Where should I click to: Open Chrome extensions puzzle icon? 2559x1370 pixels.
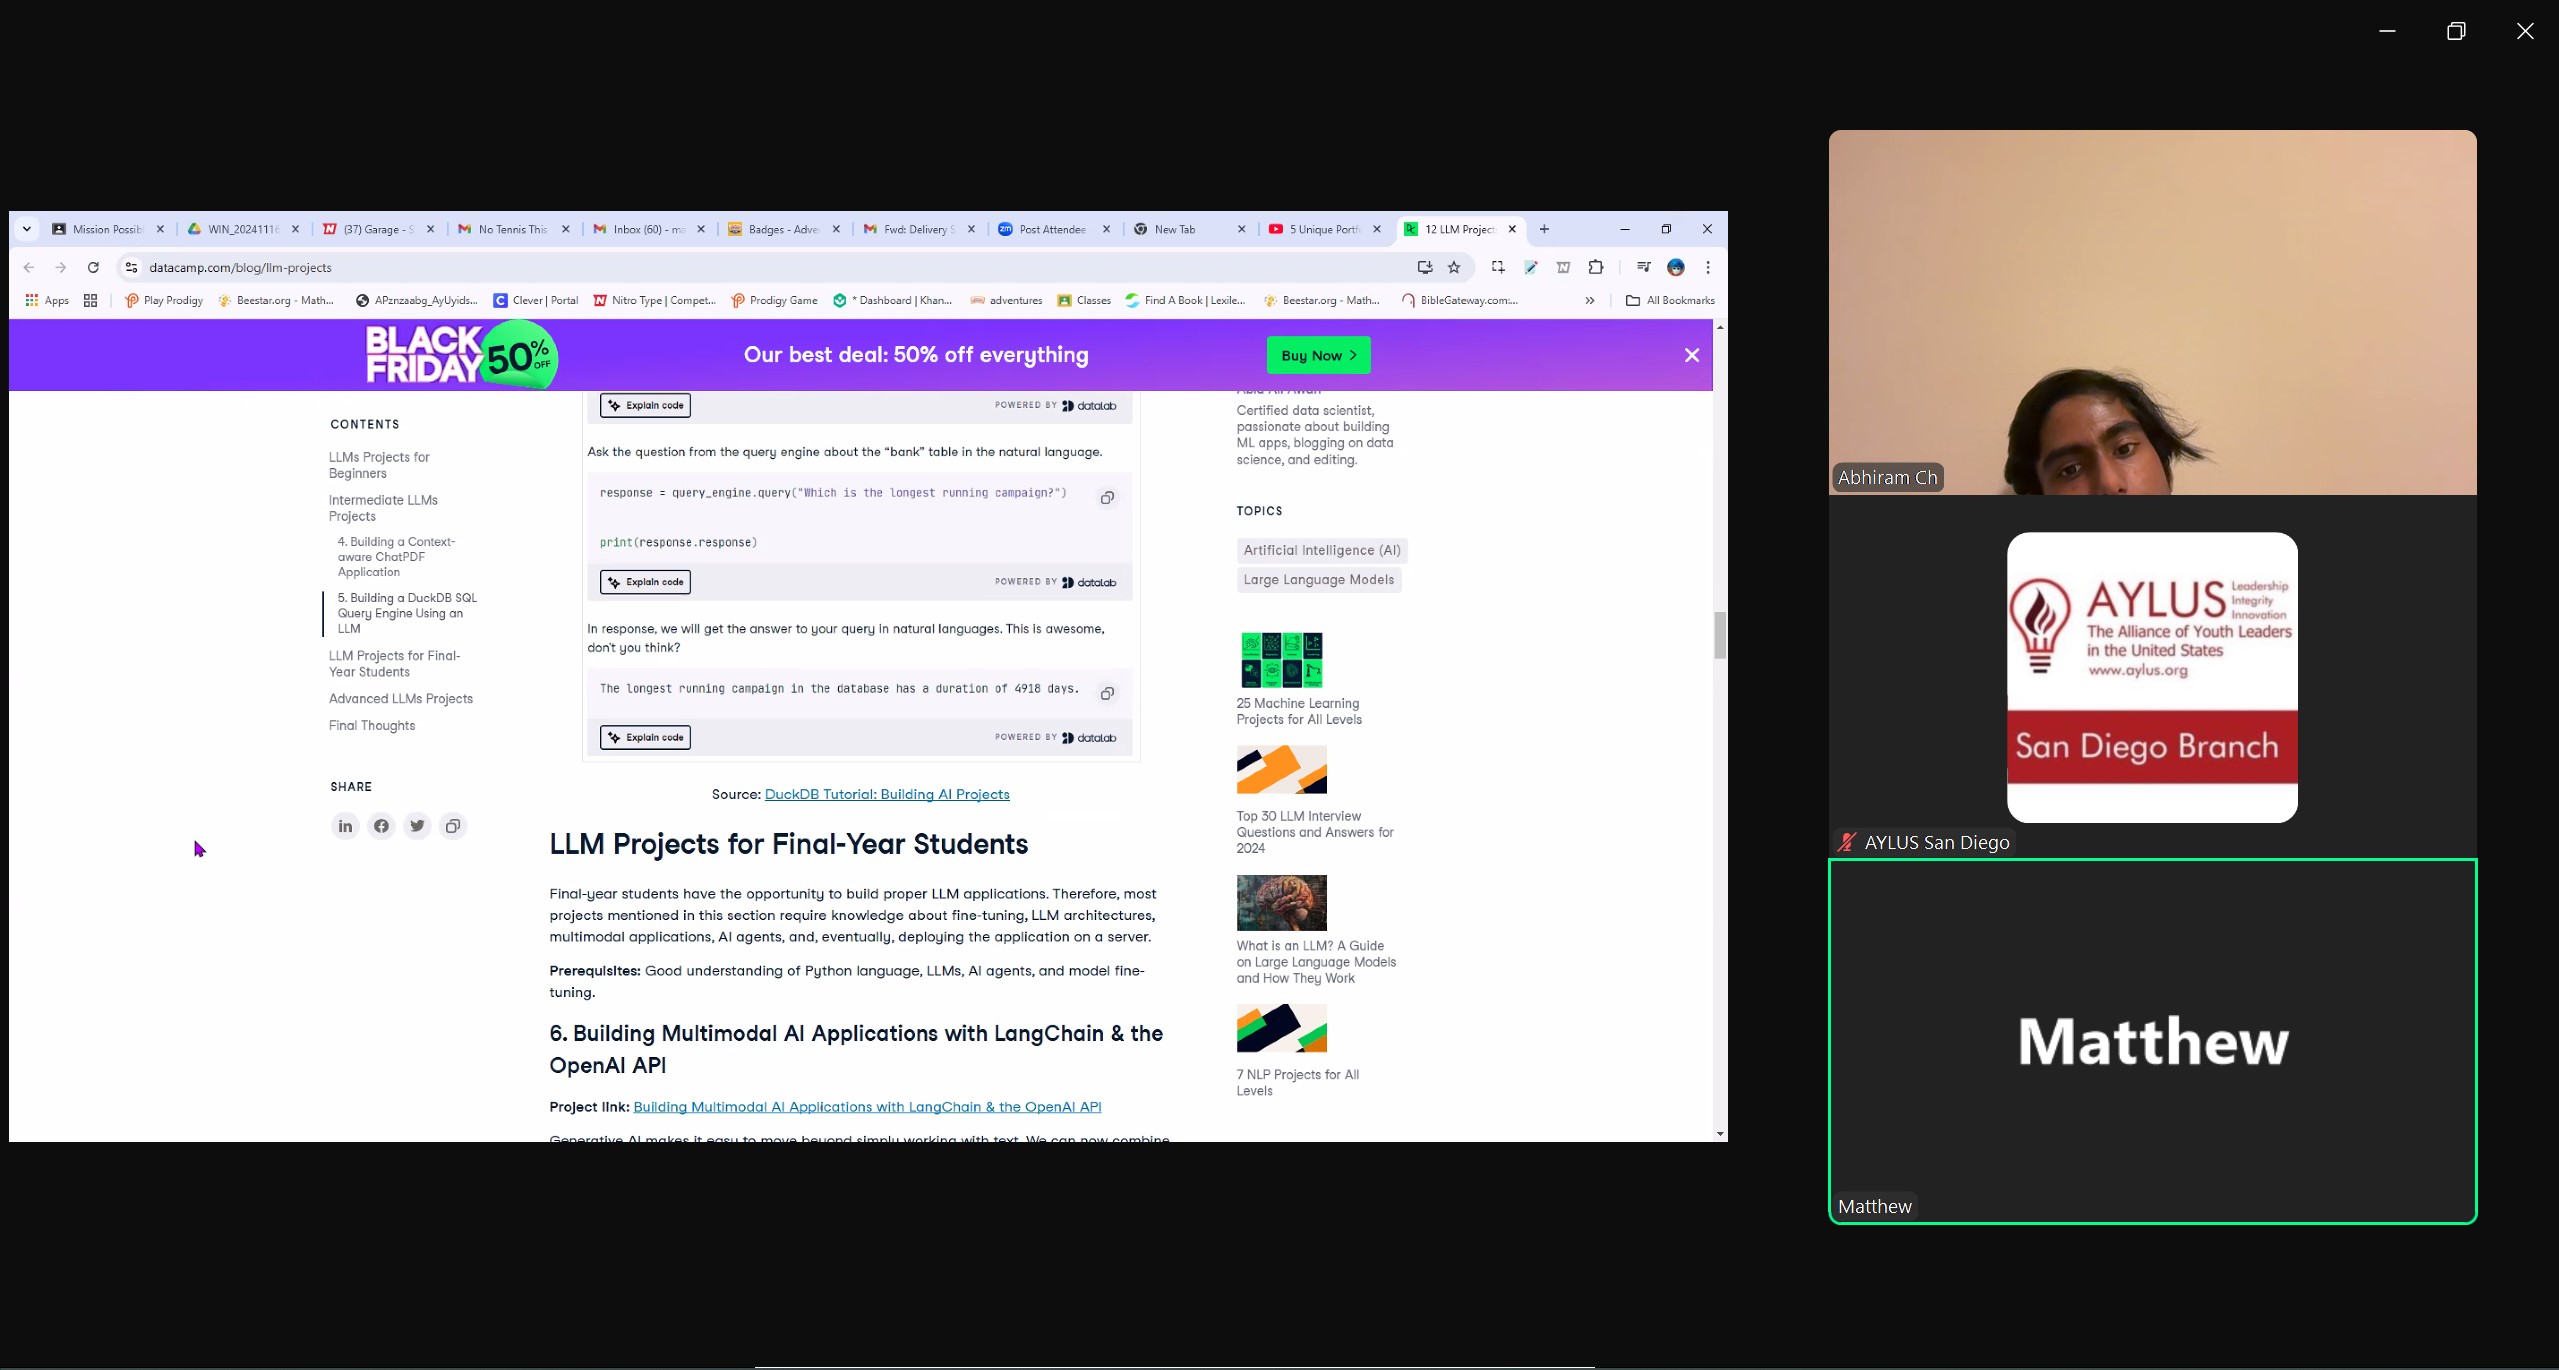[x=1596, y=267]
